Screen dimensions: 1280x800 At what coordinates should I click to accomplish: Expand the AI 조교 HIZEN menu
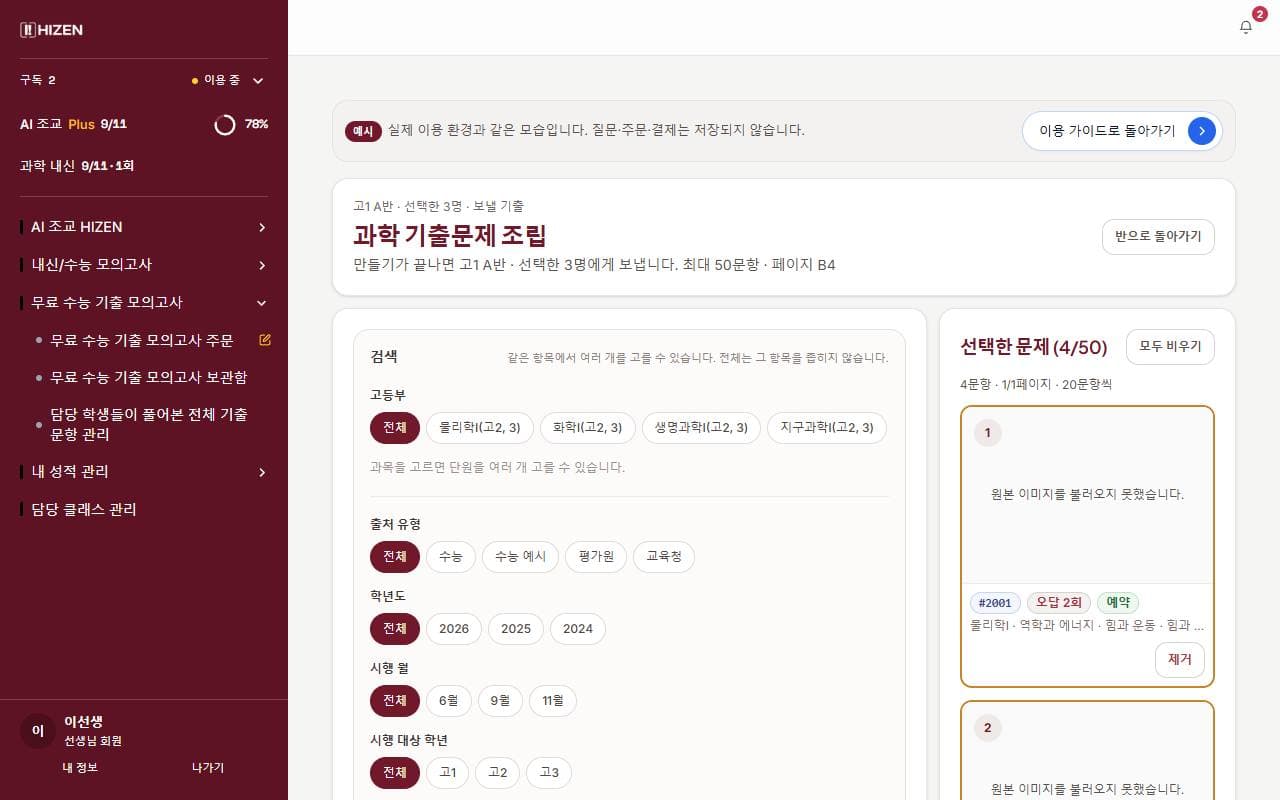click(x=144, y=227)
